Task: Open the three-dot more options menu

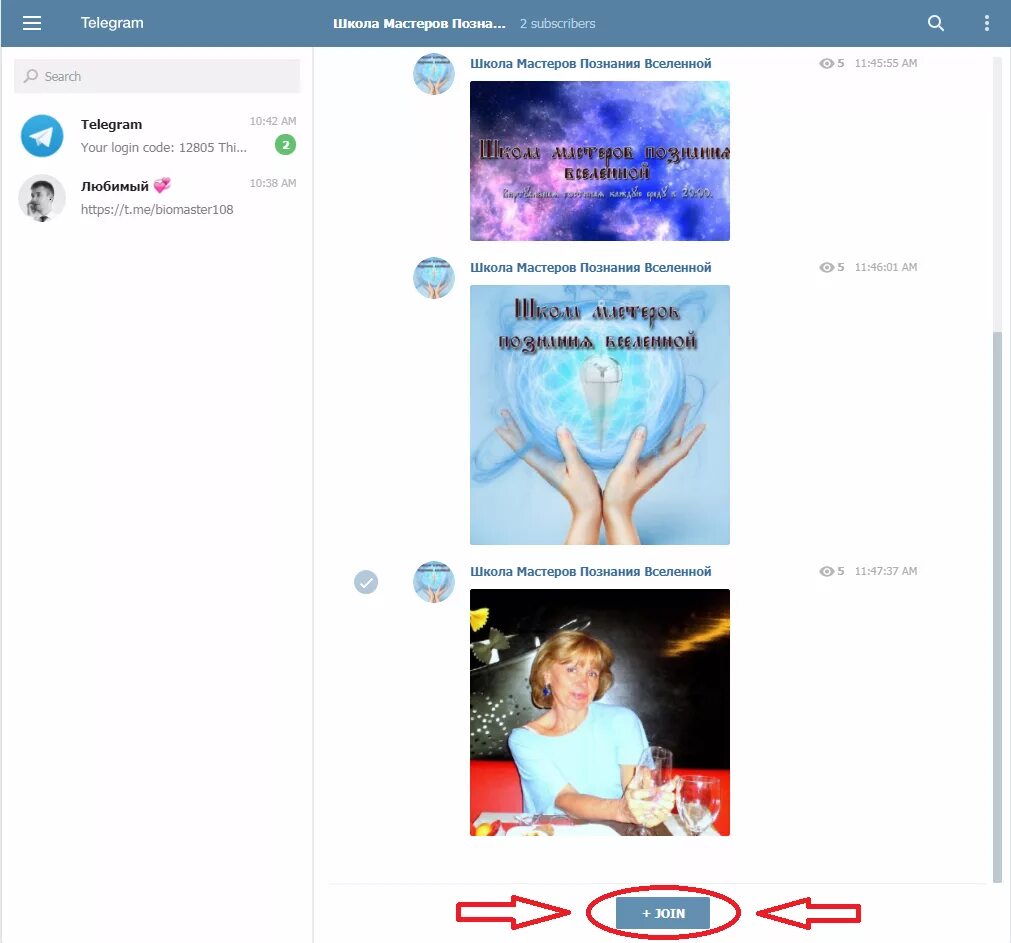Action: [x=986, y=23]
